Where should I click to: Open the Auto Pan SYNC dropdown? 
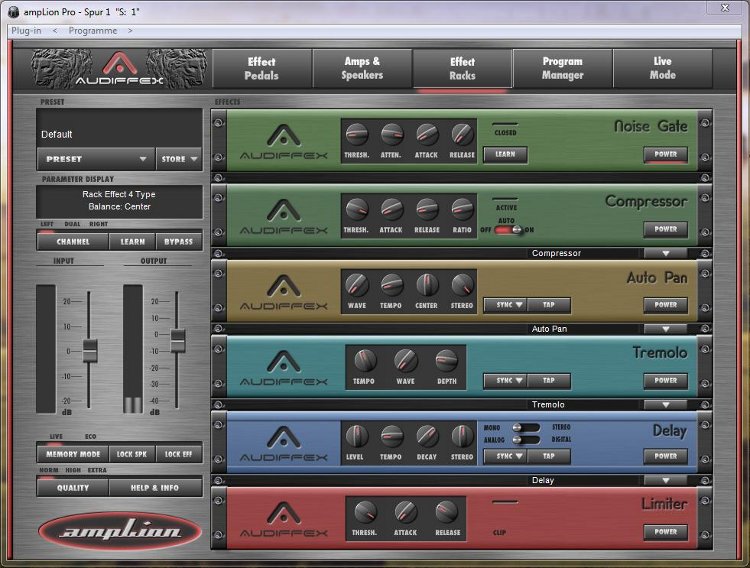[506, 305]
